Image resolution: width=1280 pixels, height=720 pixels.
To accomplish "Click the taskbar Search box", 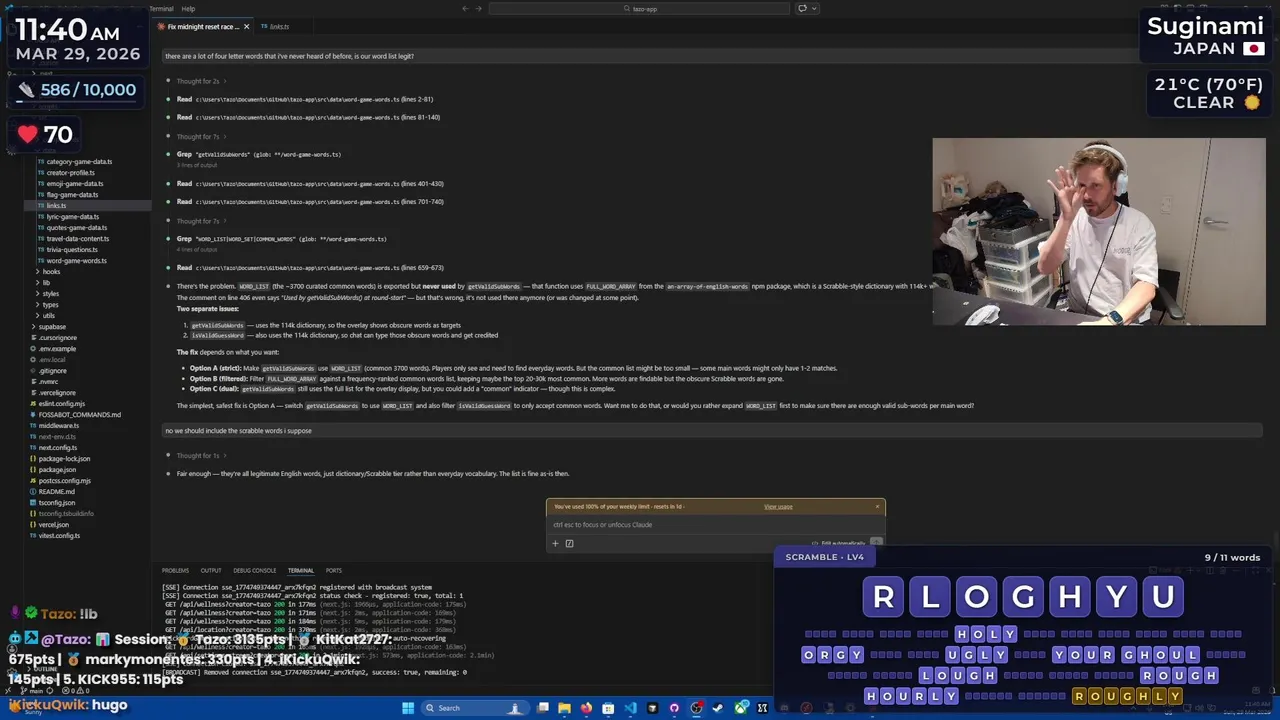I will pyautogui.click(x=477, y=708).
